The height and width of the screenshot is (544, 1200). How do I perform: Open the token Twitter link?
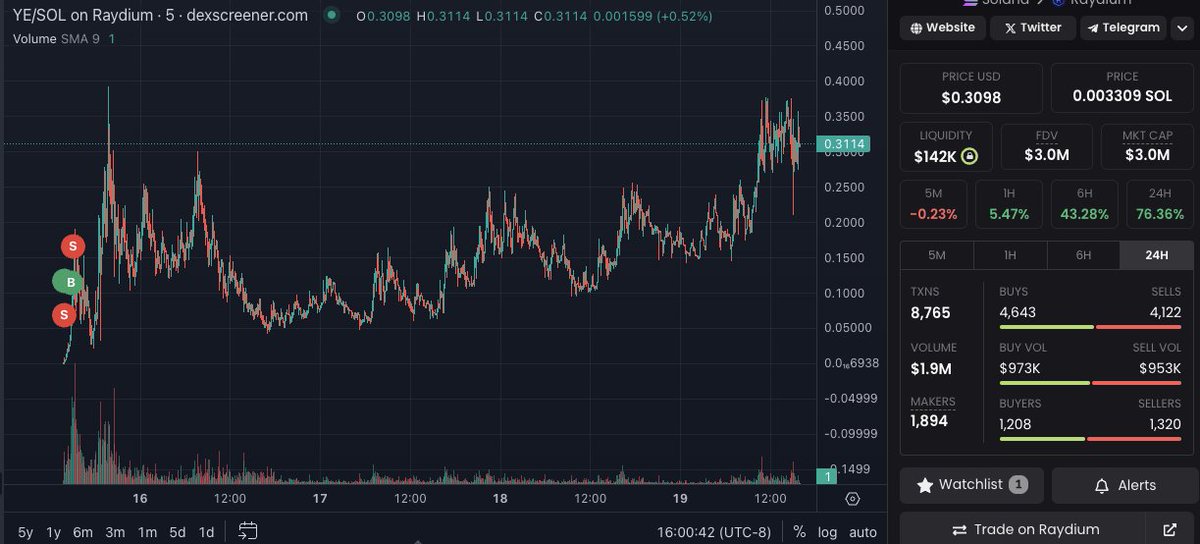coord(1032,28)
